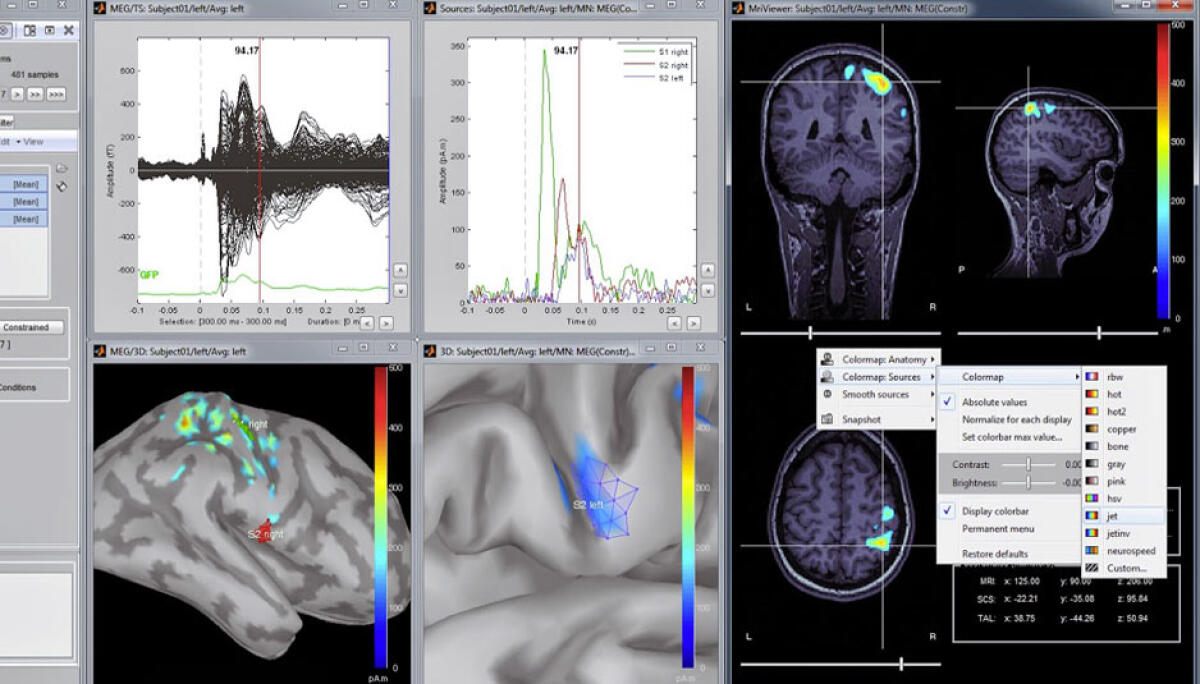Click scroll-up arrow in MEG/TS time series window
This screenshot has width=1200, height=684.
click(x=400, y=269)
